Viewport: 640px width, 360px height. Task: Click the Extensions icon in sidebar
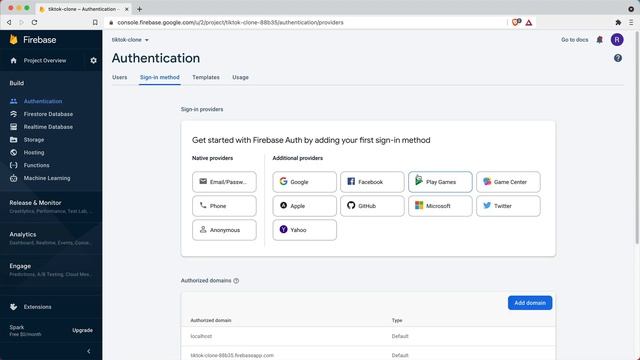(x=13, y=307)
